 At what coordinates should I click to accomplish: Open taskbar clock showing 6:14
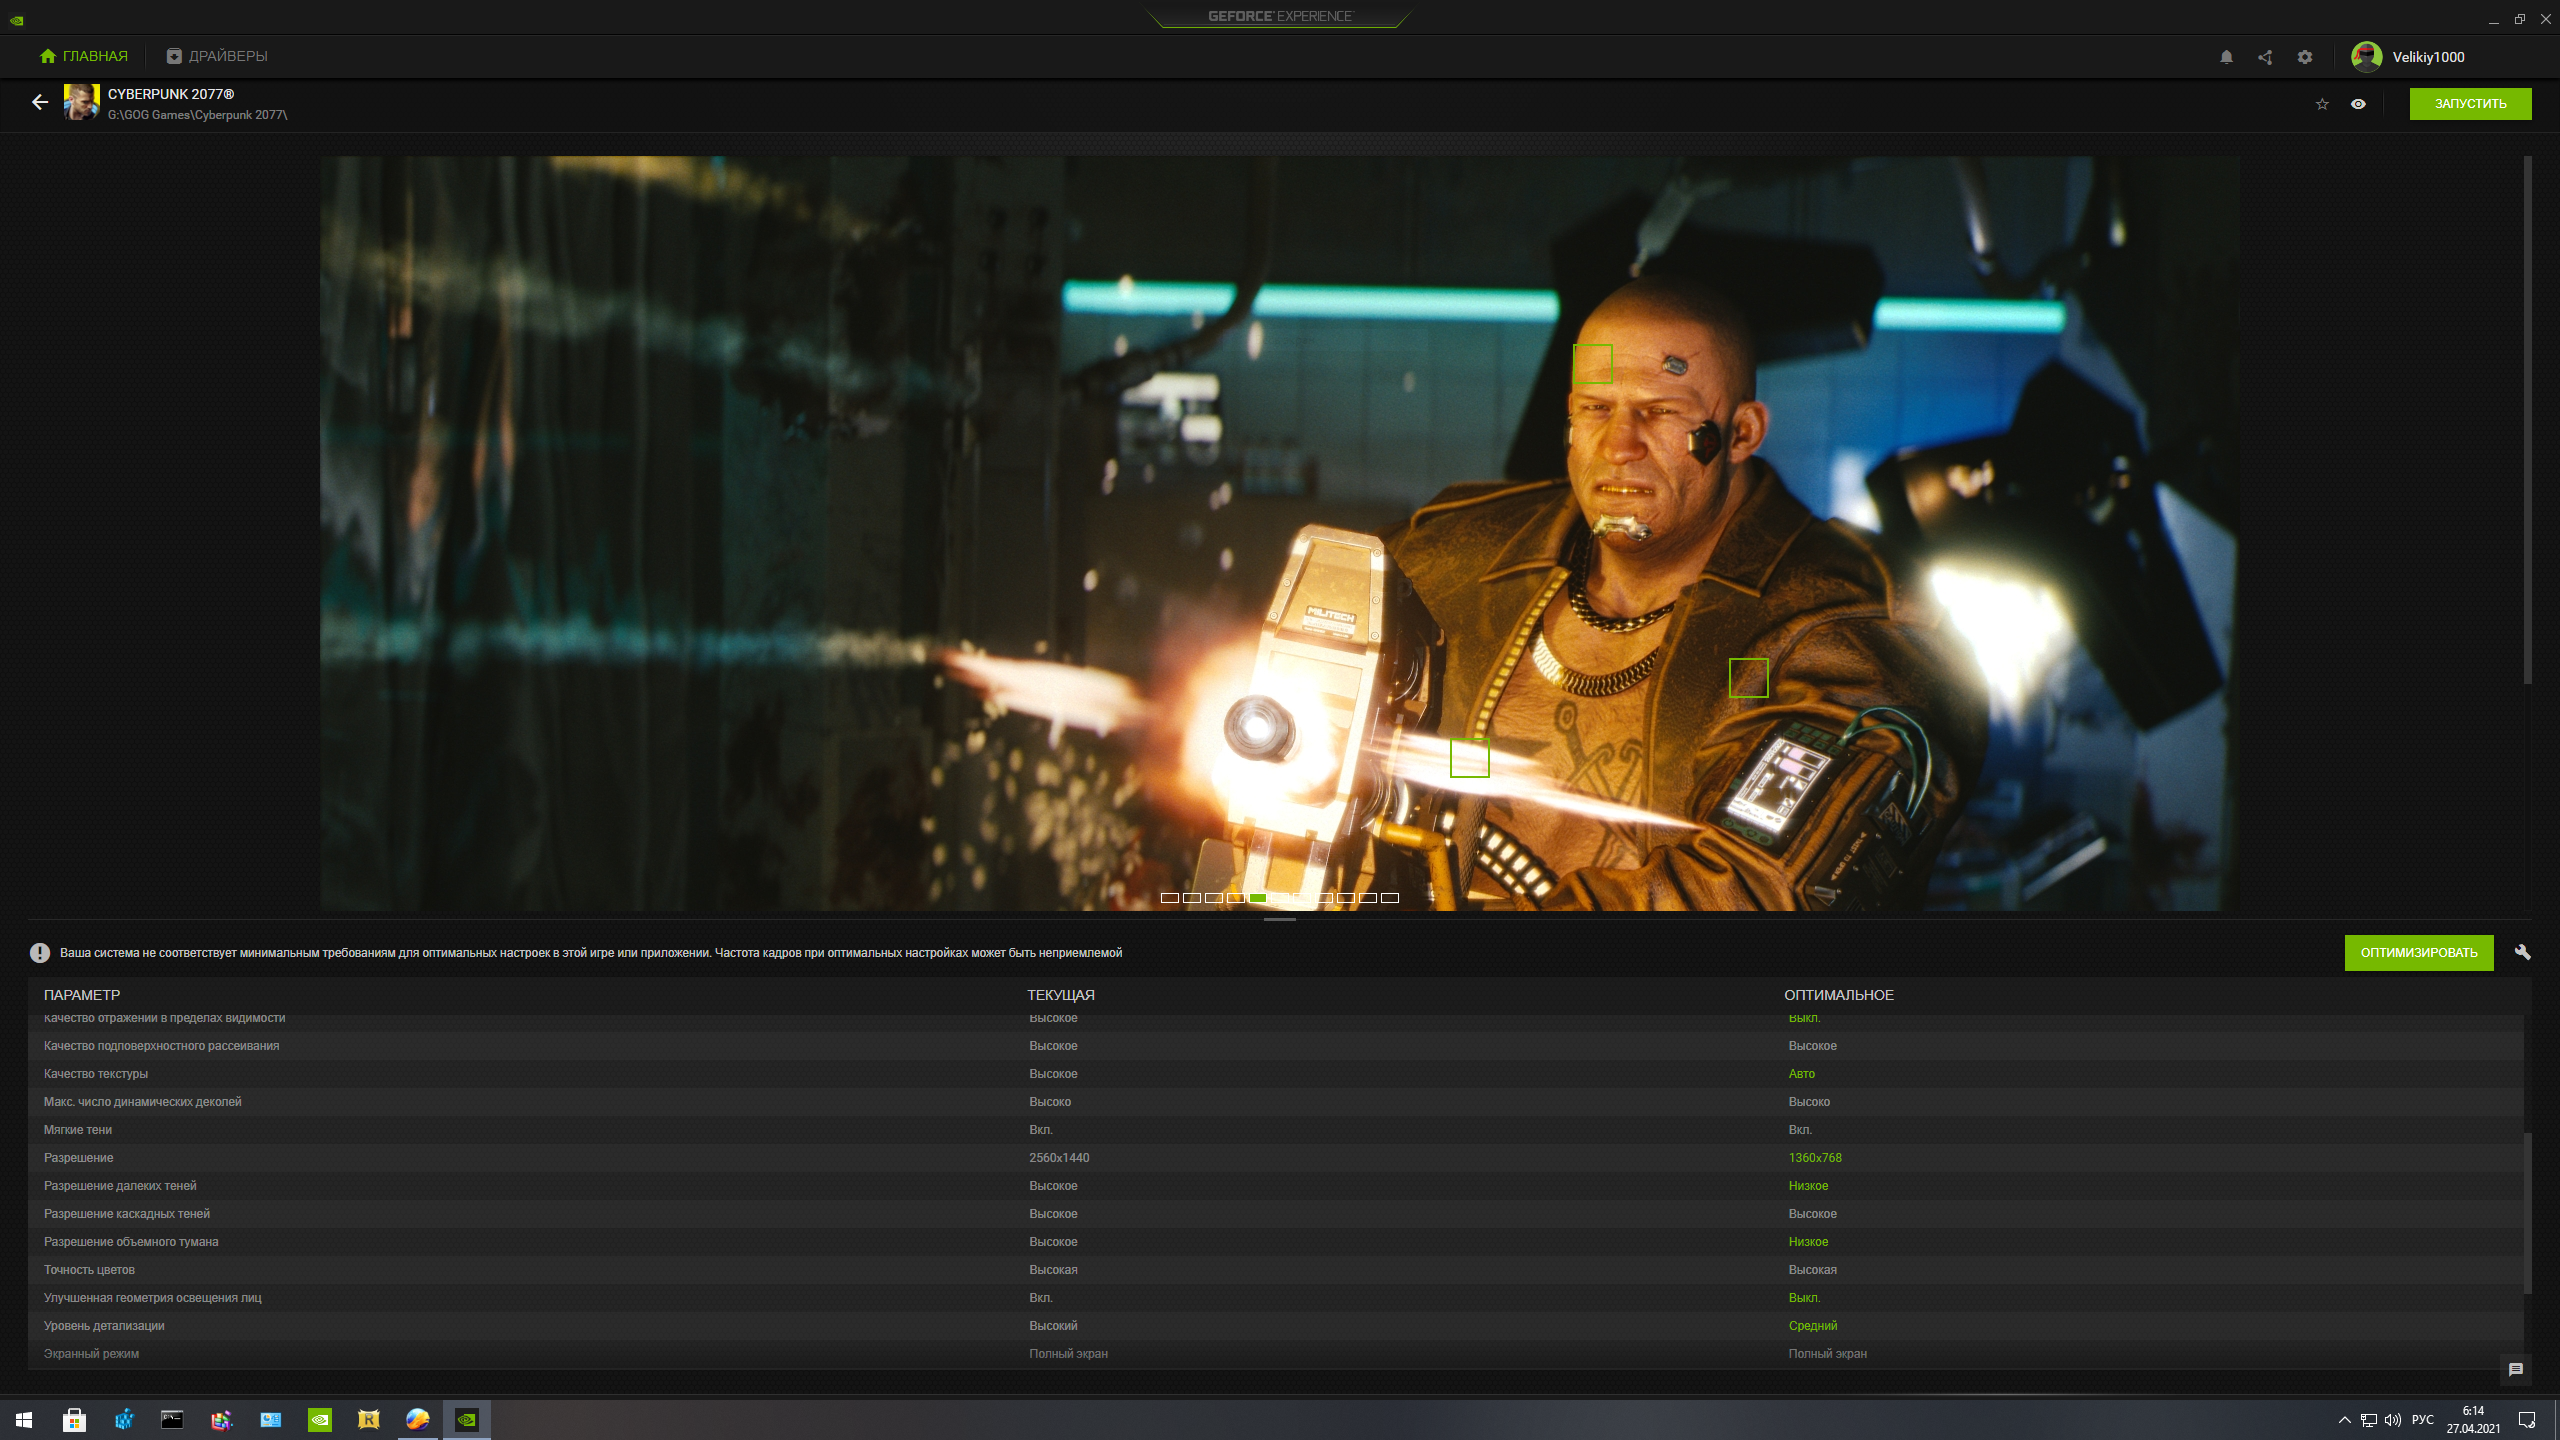tap(2473, 1420)
